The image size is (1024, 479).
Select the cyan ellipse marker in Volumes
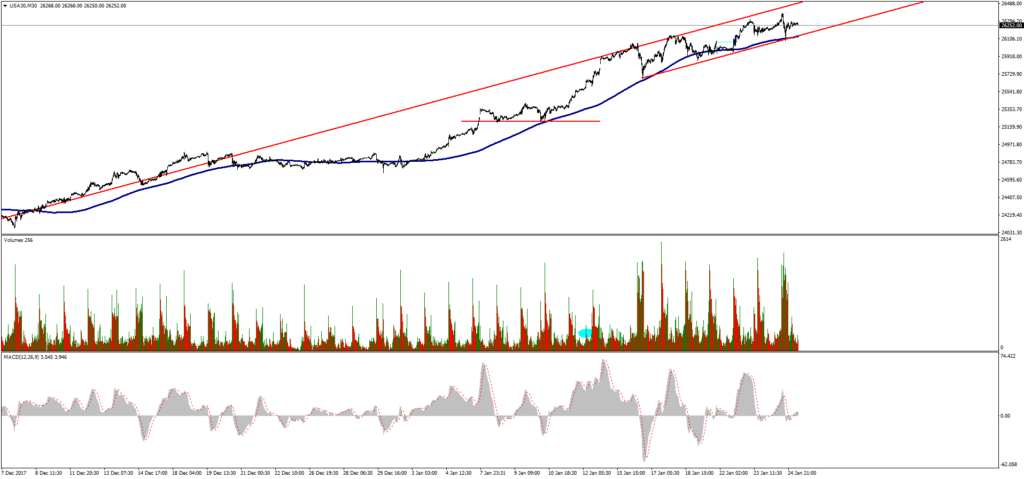(587, 332)
